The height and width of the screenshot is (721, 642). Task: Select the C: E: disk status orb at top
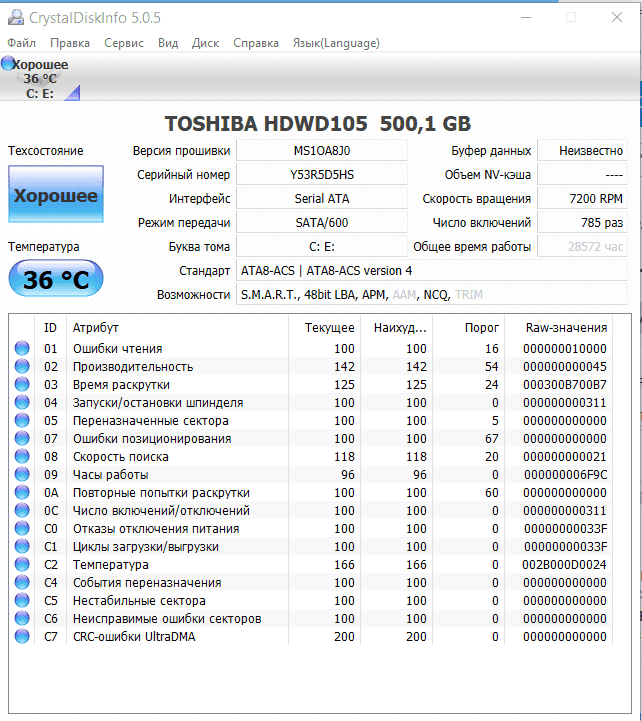8,63
